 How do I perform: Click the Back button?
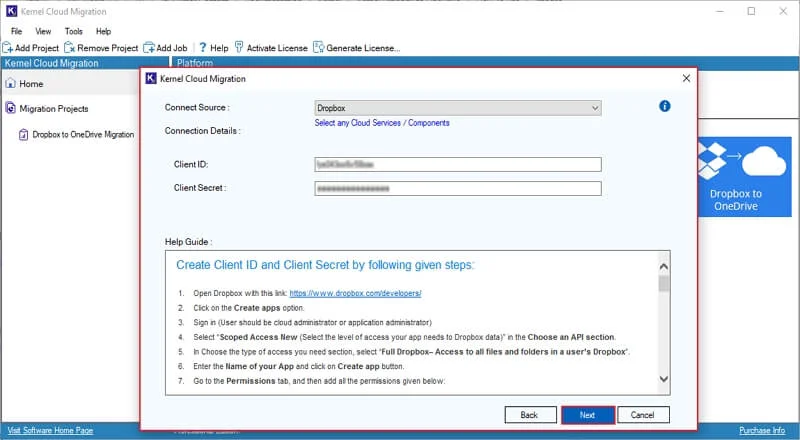tap(530, 415)
